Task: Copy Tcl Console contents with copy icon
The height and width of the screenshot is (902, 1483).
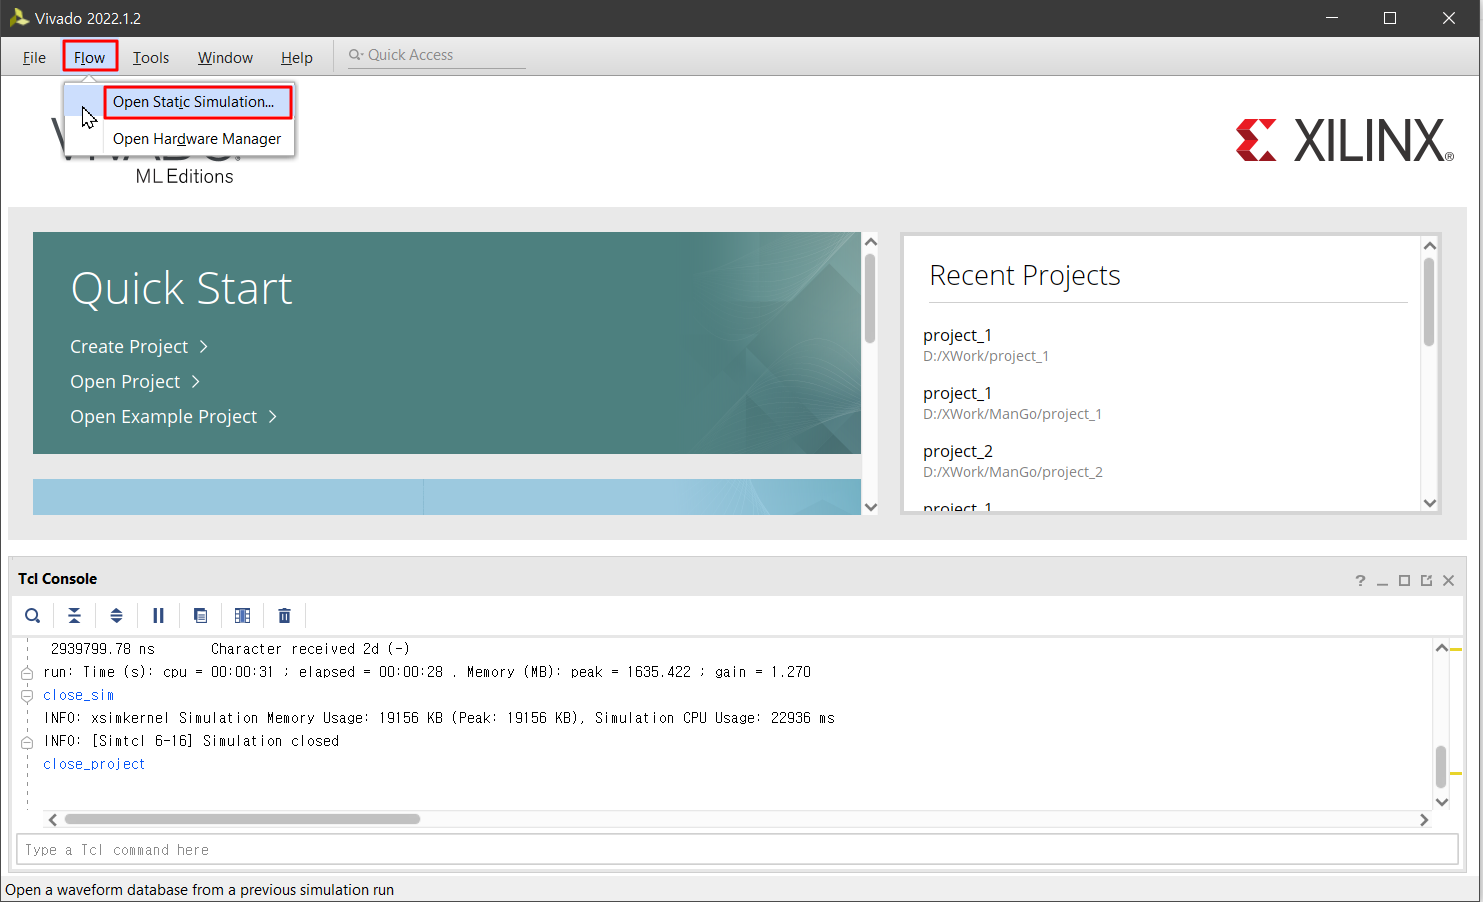Action: pyautogui.click(x=200, y=616)
